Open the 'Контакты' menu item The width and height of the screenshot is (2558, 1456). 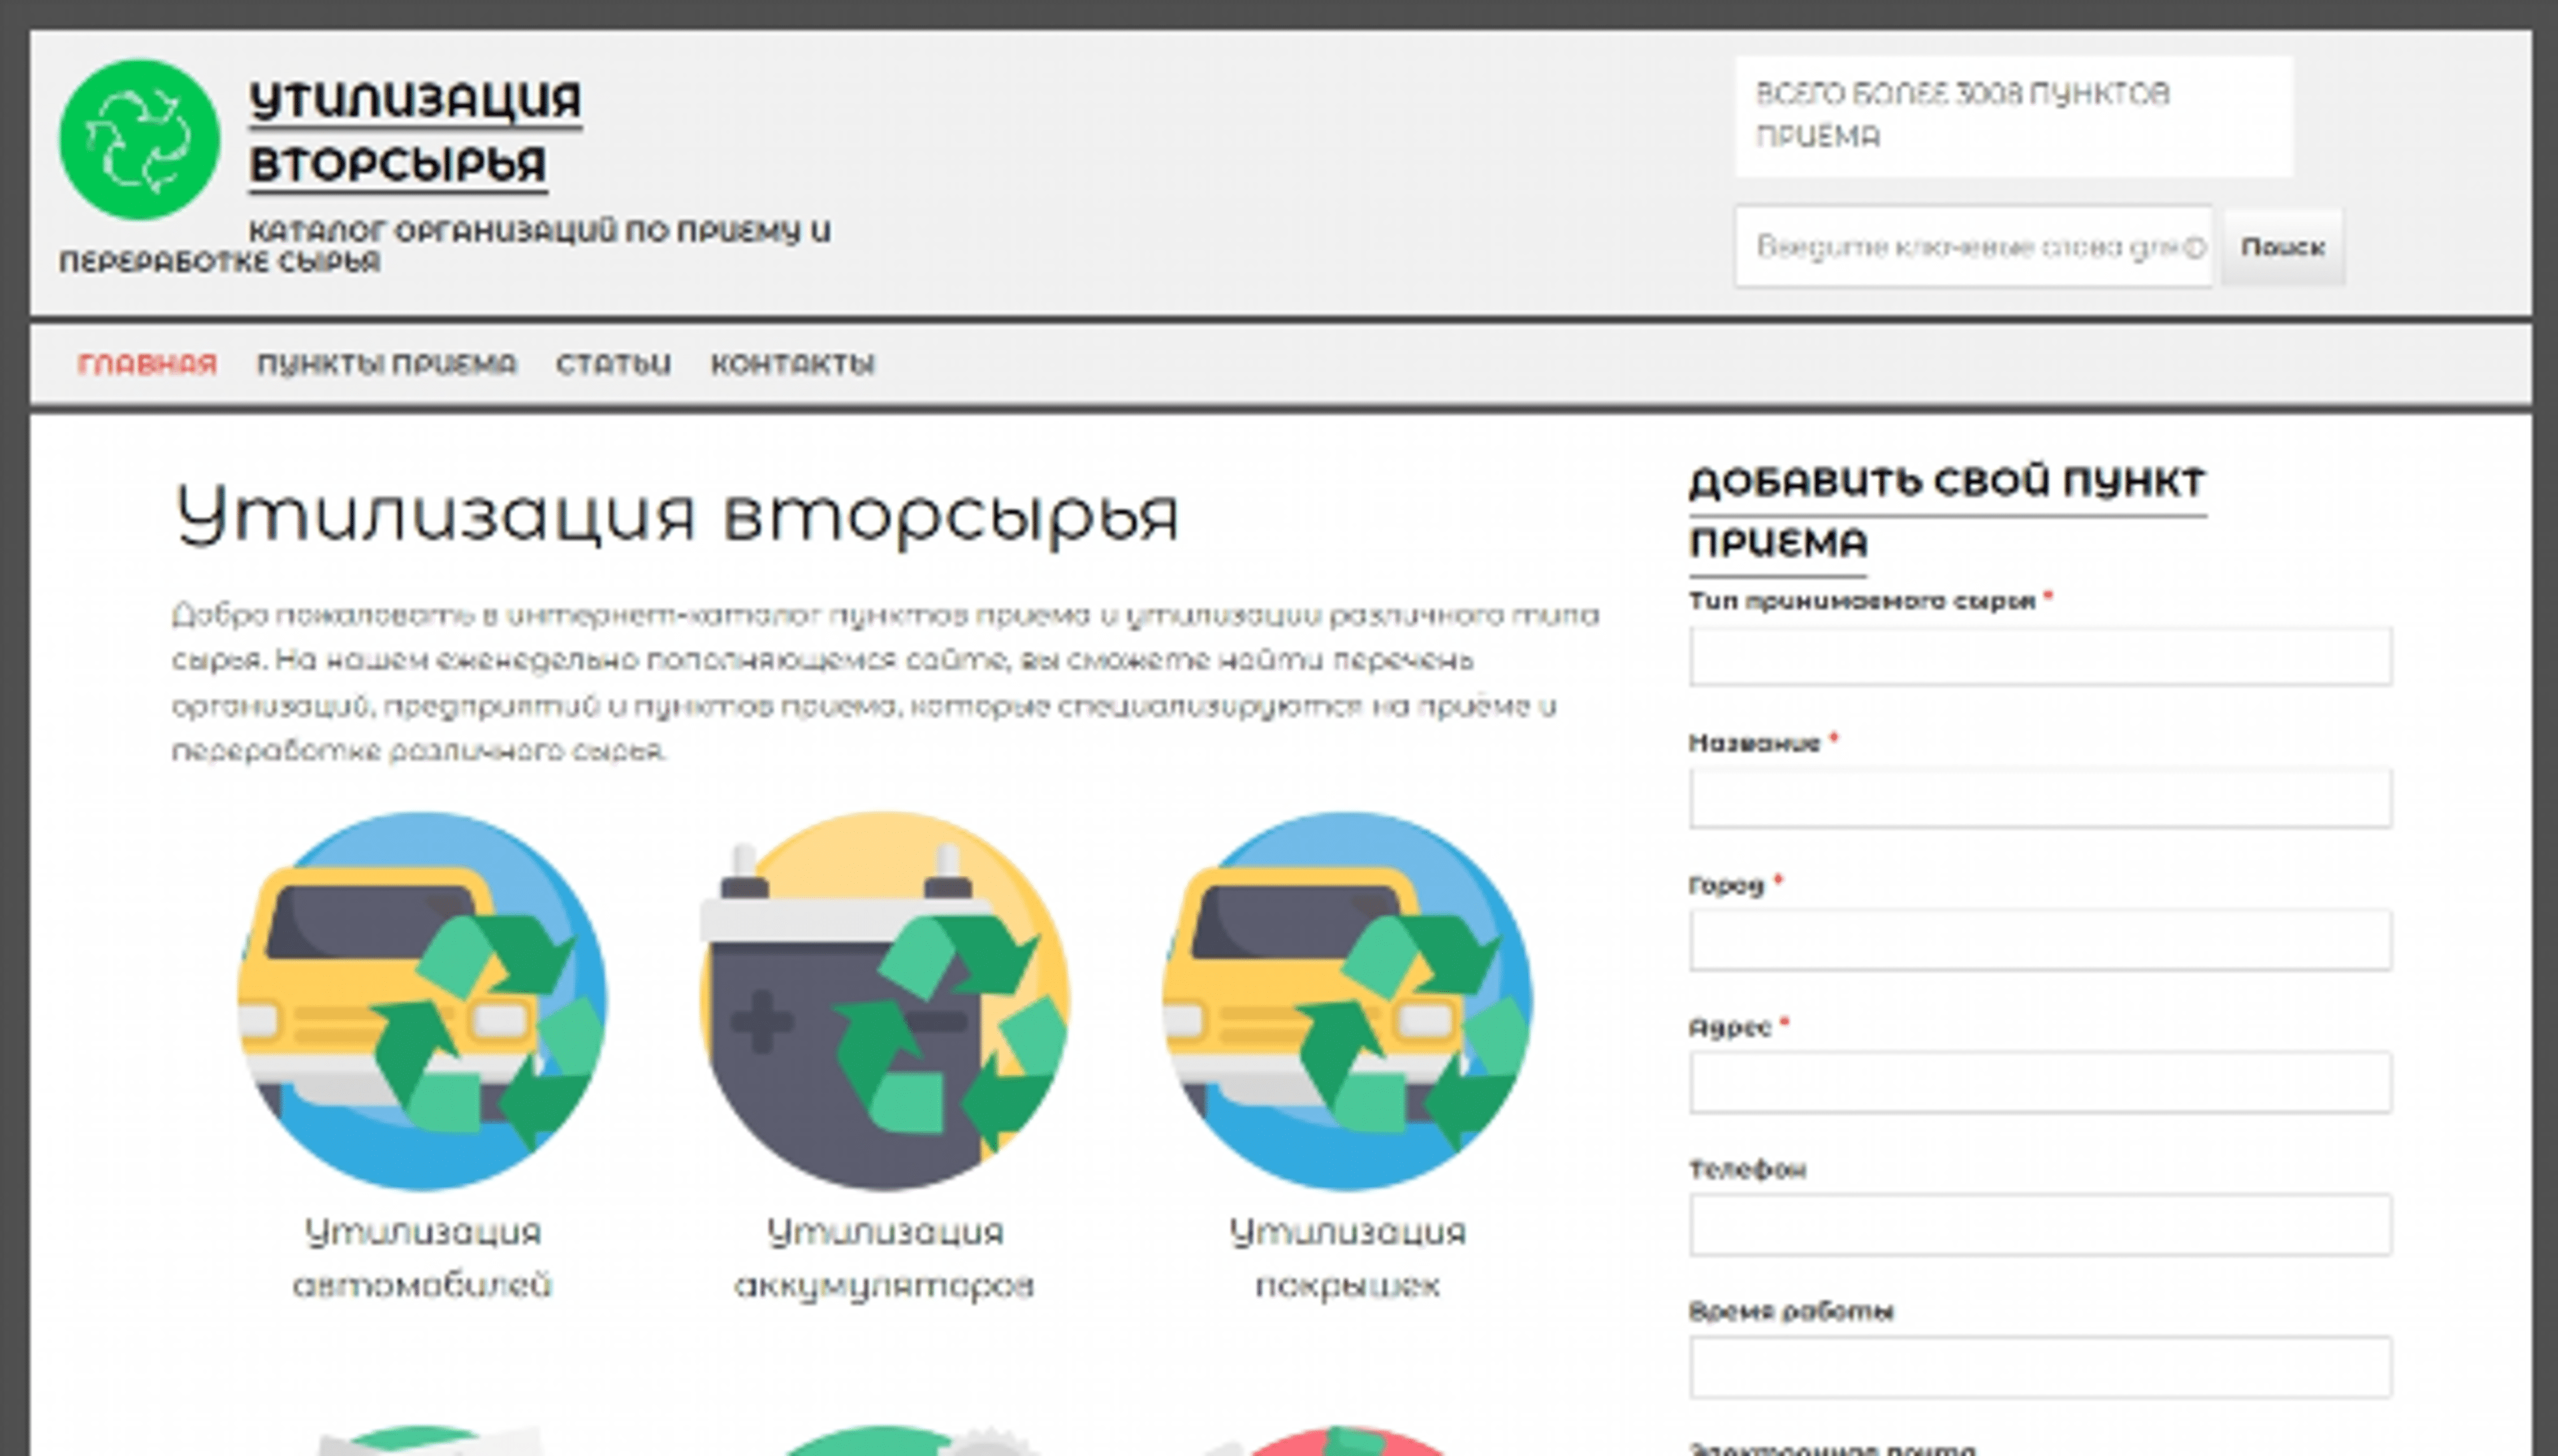pyautogui.click(x=792, y=364)
